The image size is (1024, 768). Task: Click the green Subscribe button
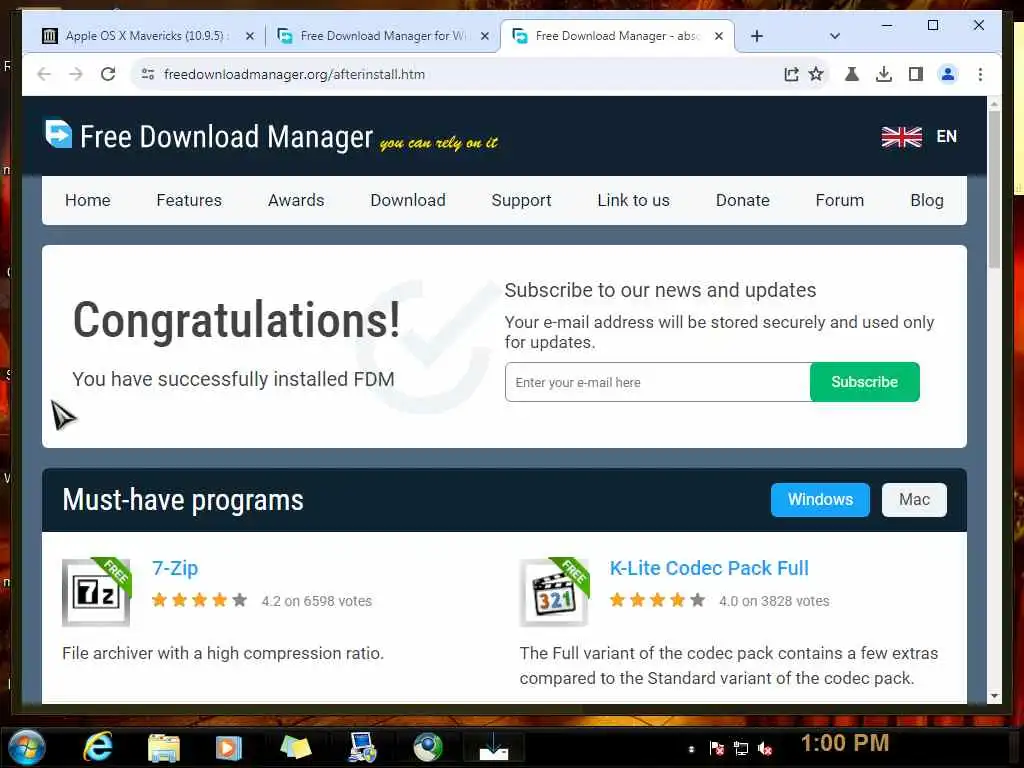[865, 382]
